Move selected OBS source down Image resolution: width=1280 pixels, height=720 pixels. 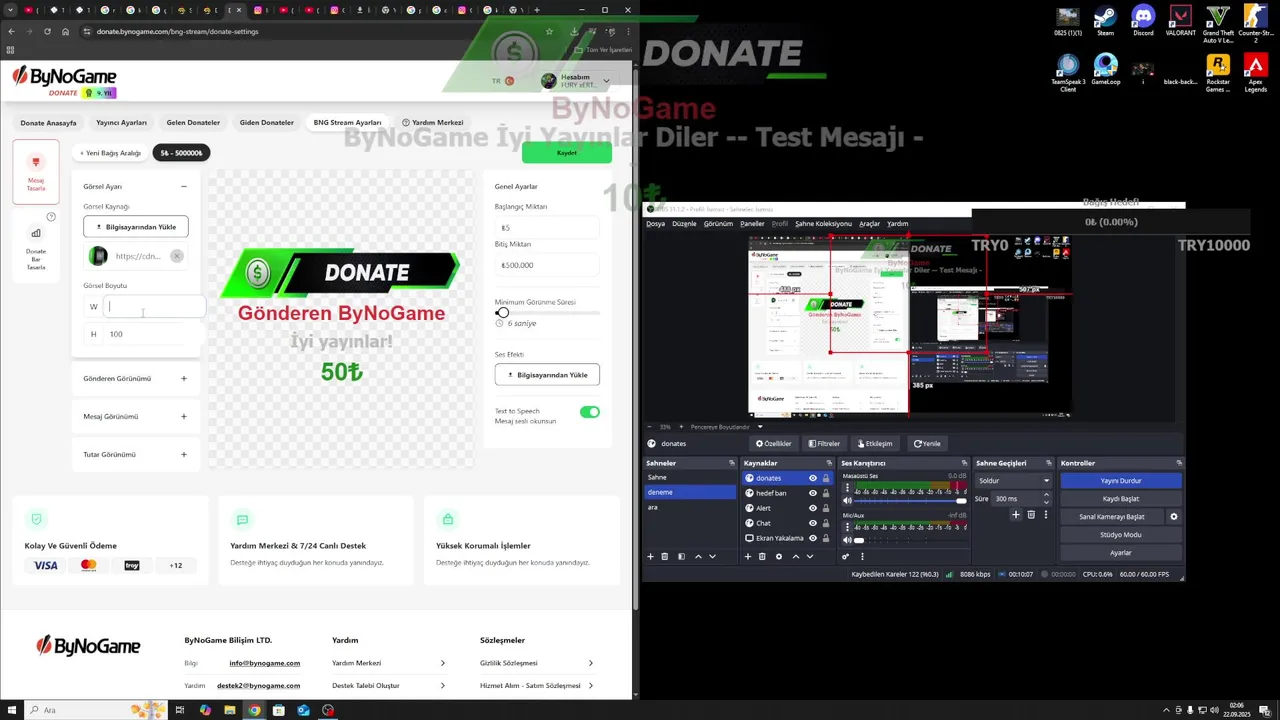click(x=811, y=556)
